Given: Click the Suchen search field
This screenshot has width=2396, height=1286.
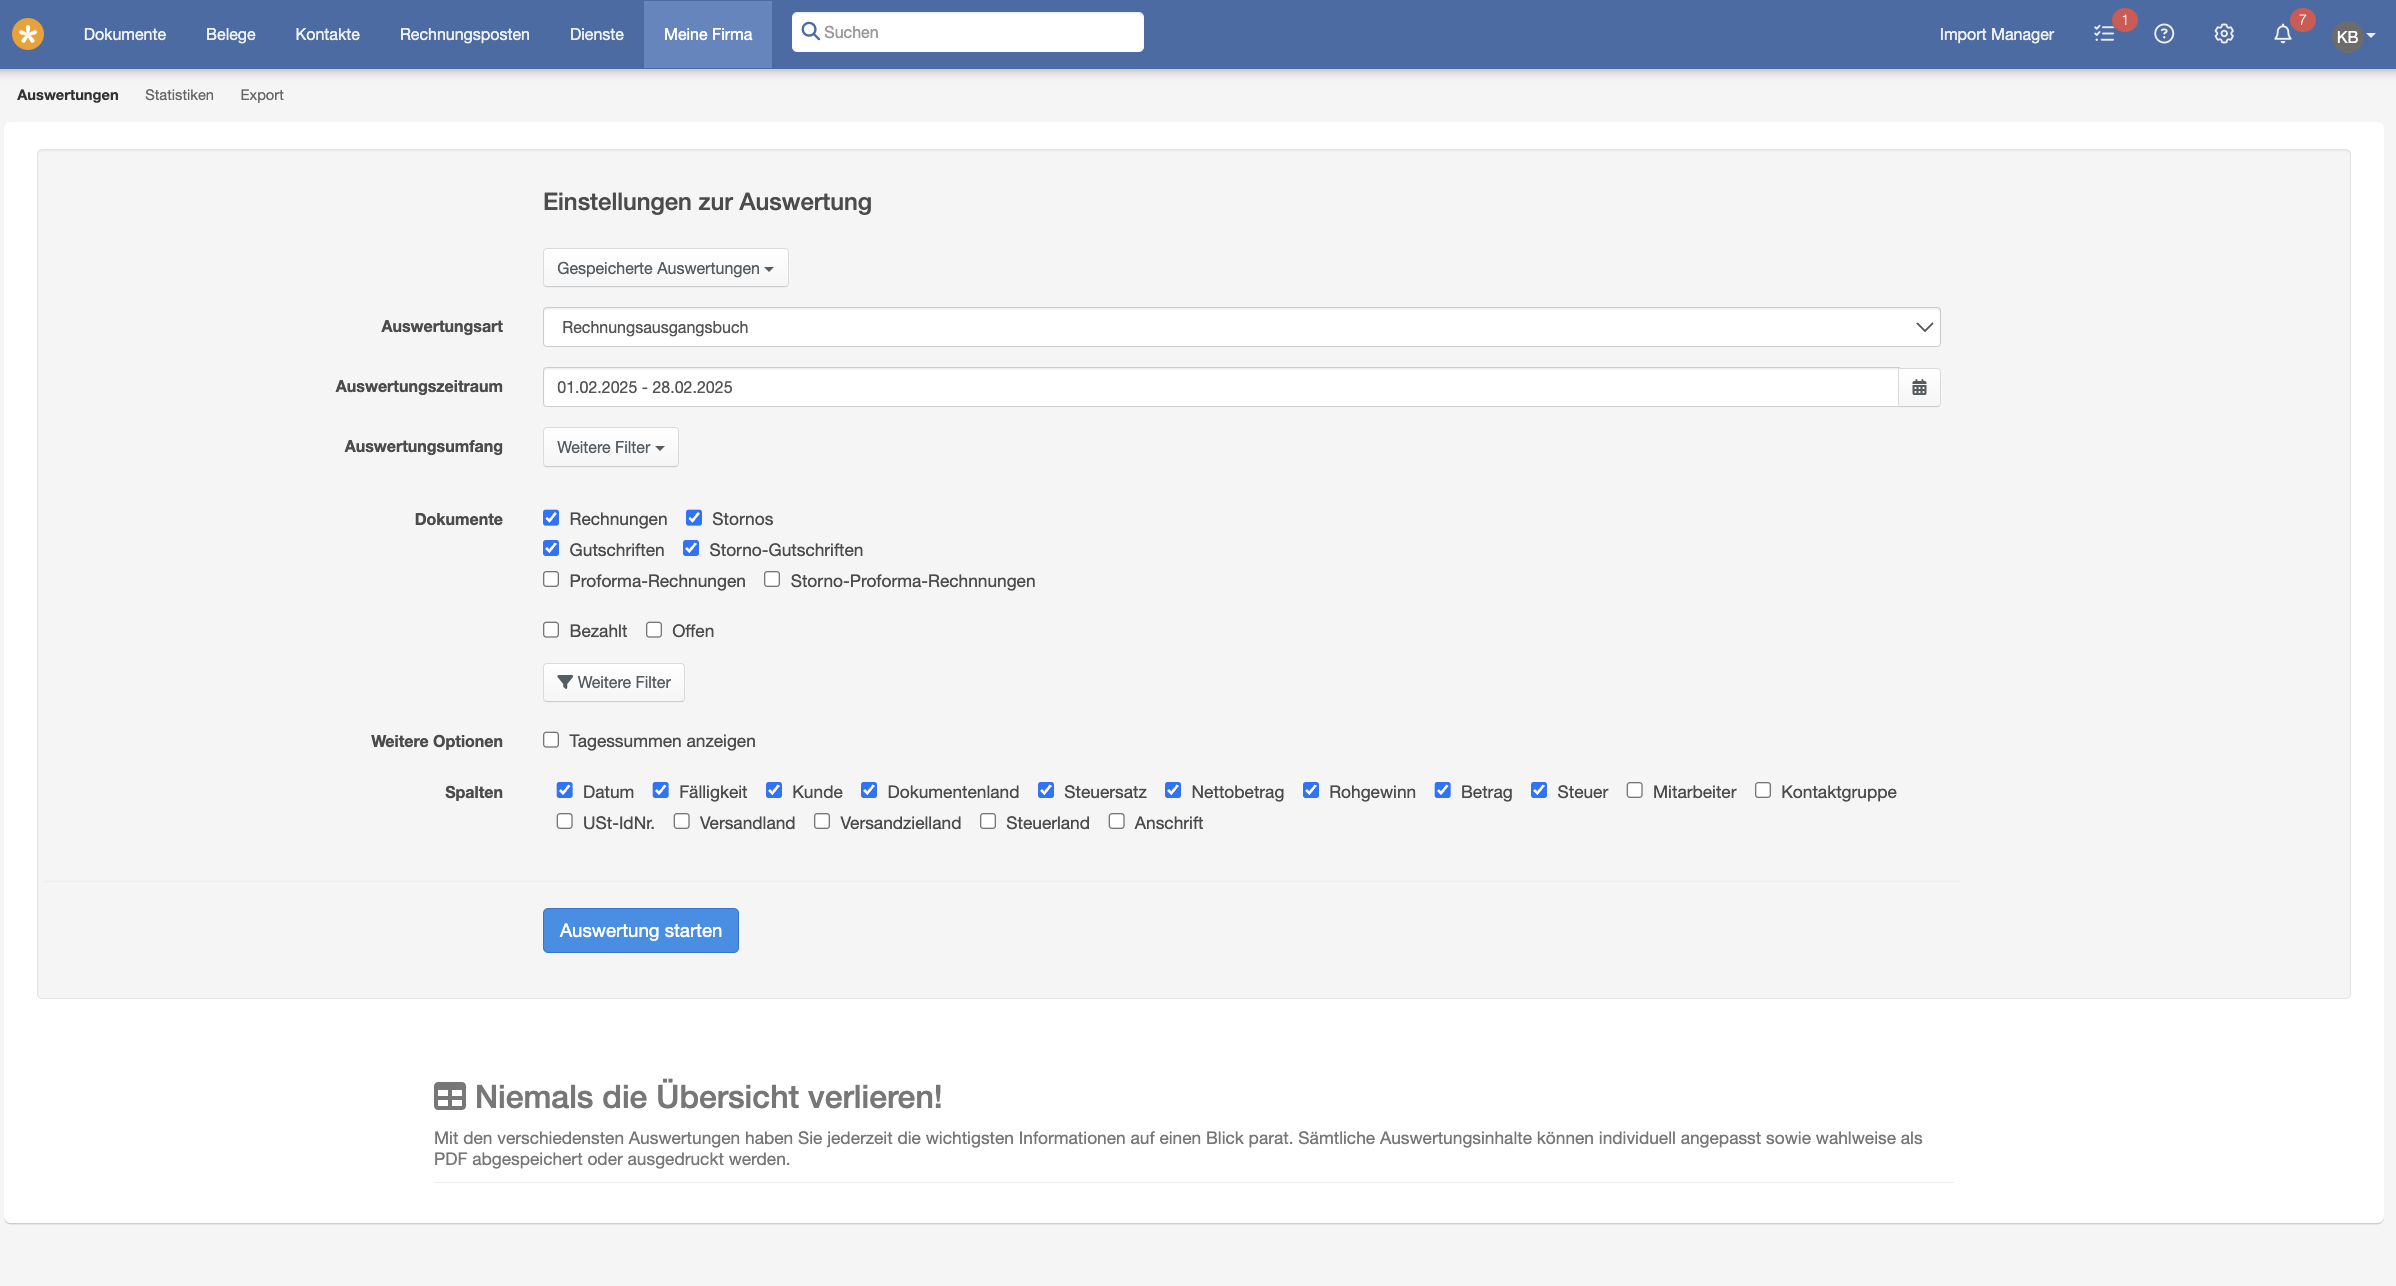Looking at the screenshot, I should pos(968,32).
